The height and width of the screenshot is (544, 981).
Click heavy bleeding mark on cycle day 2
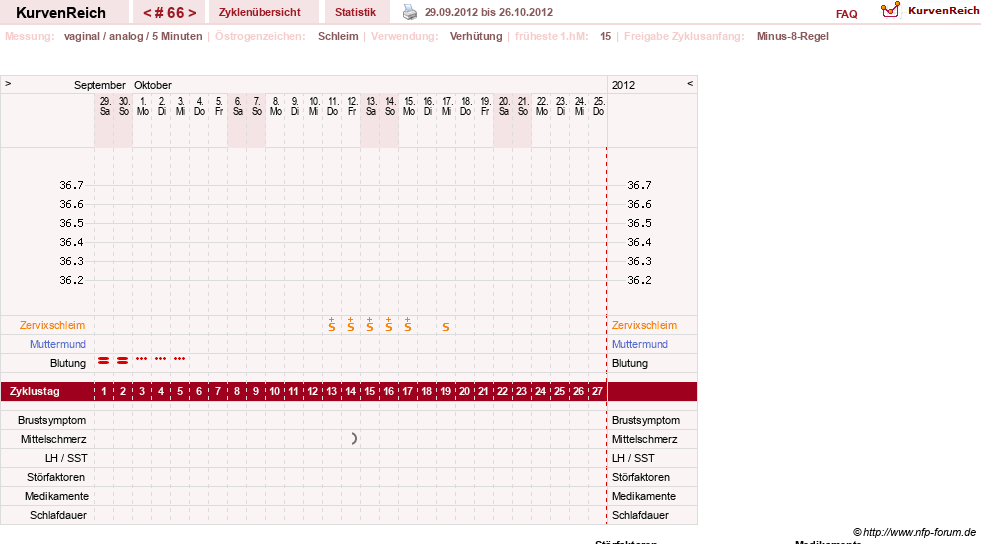(123, 361)
